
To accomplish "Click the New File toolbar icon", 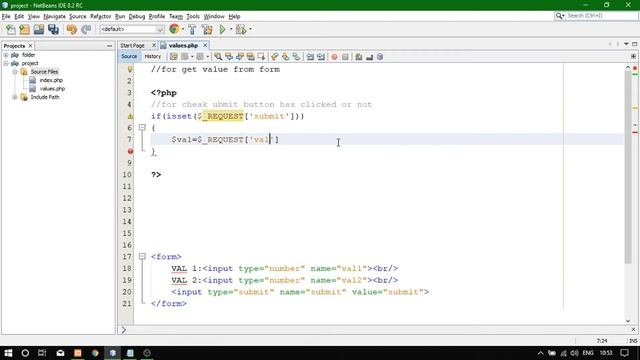I will pos(10,29).
